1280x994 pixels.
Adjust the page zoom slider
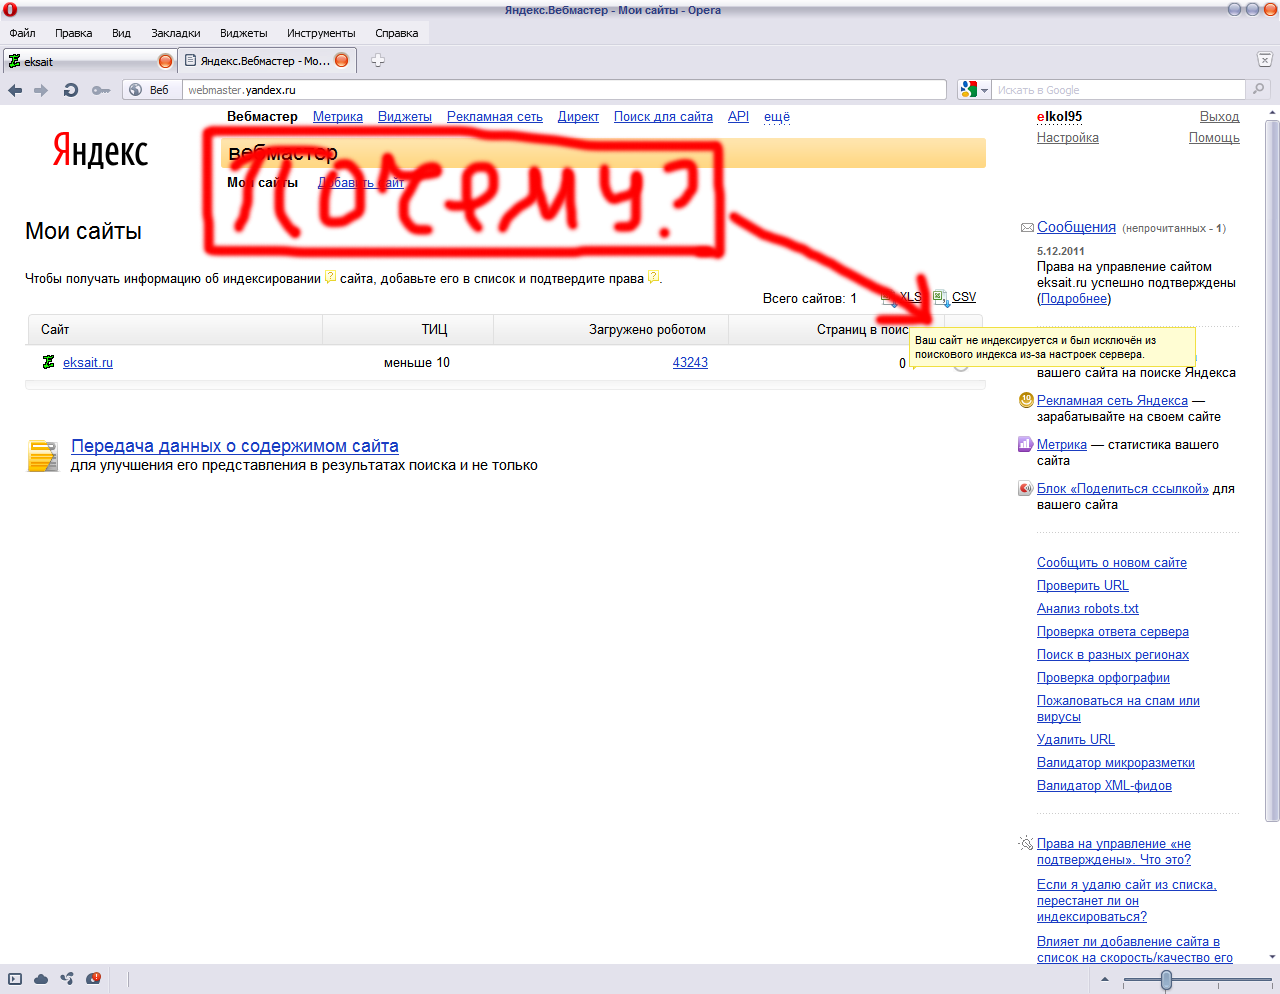pos(1166,980)
